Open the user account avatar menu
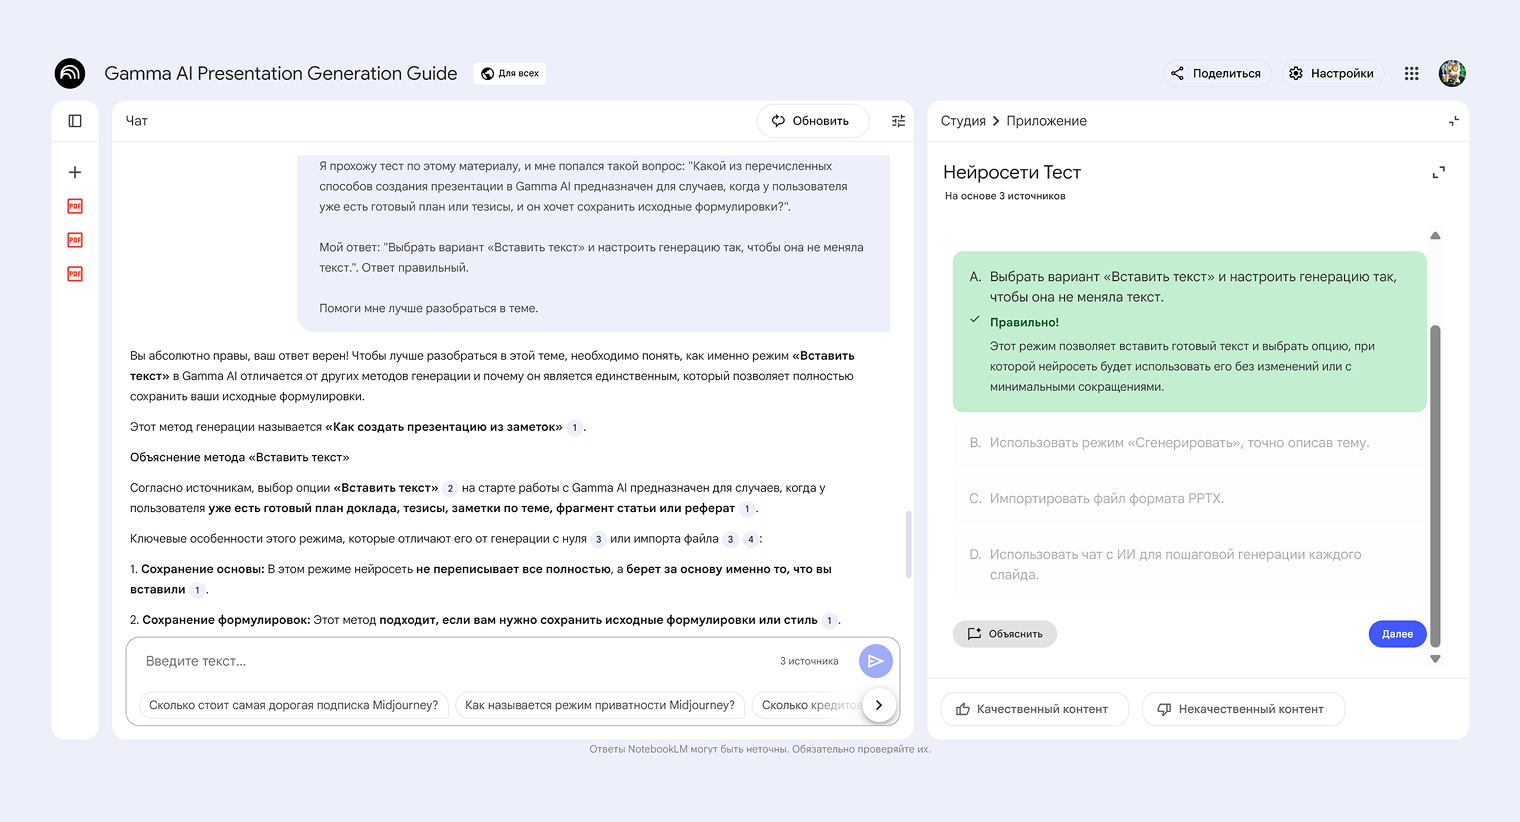The image size is (1520, 822). pos(1452,73)
